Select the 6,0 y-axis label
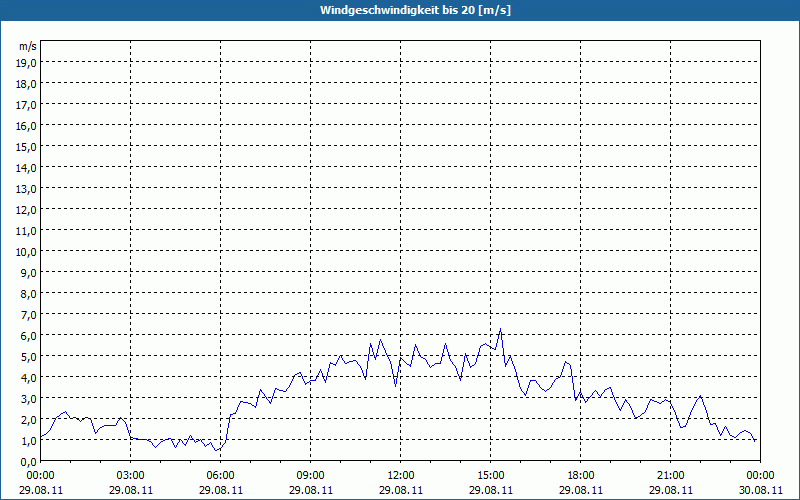800x500 pixels. click(x=29, y=336)
